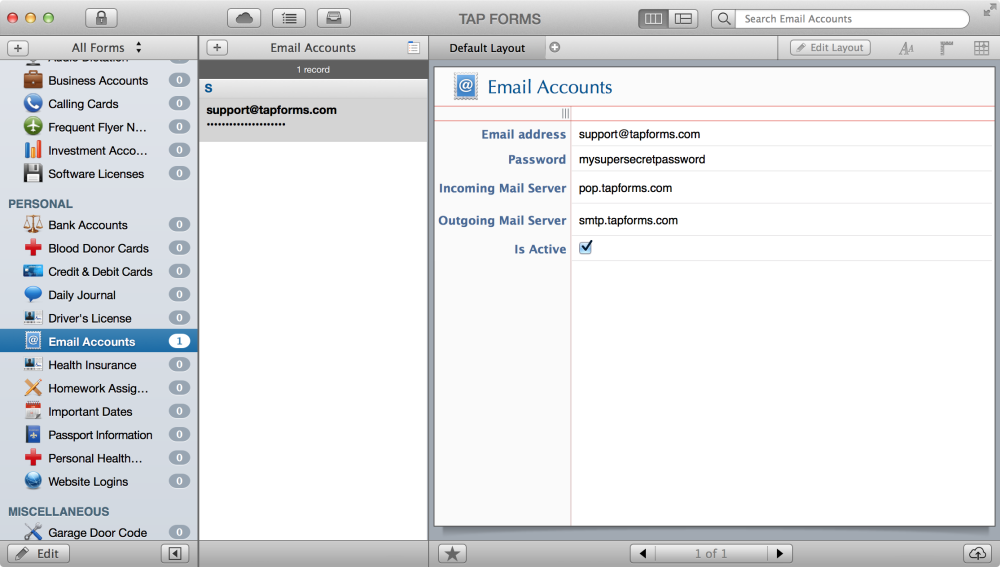The width and height of the screenshot is (1000, 567).
Task: Click the ruler alignment icon
Action: click(946, 48)
